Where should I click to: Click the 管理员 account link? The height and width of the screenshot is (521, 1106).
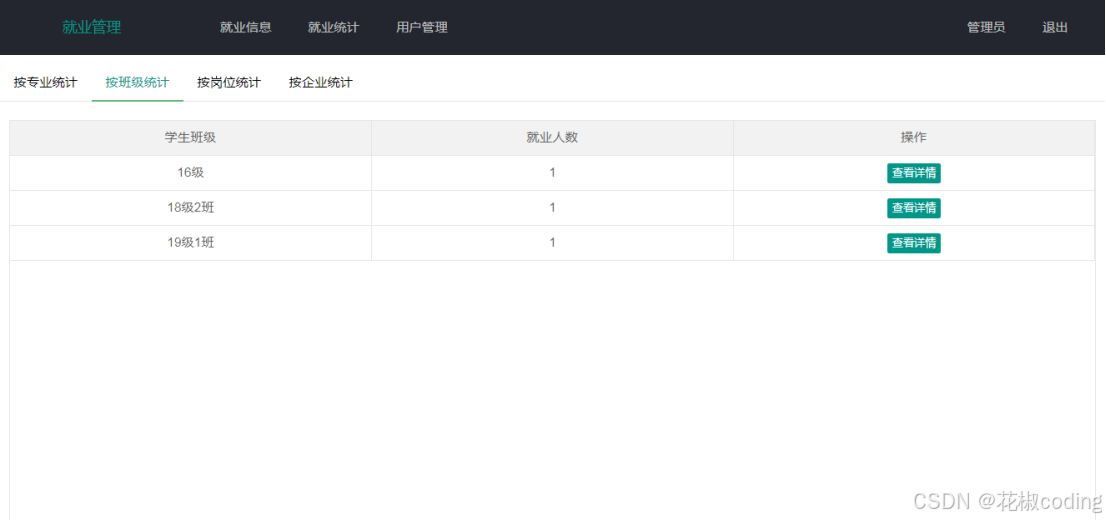[x=986, y=27]
